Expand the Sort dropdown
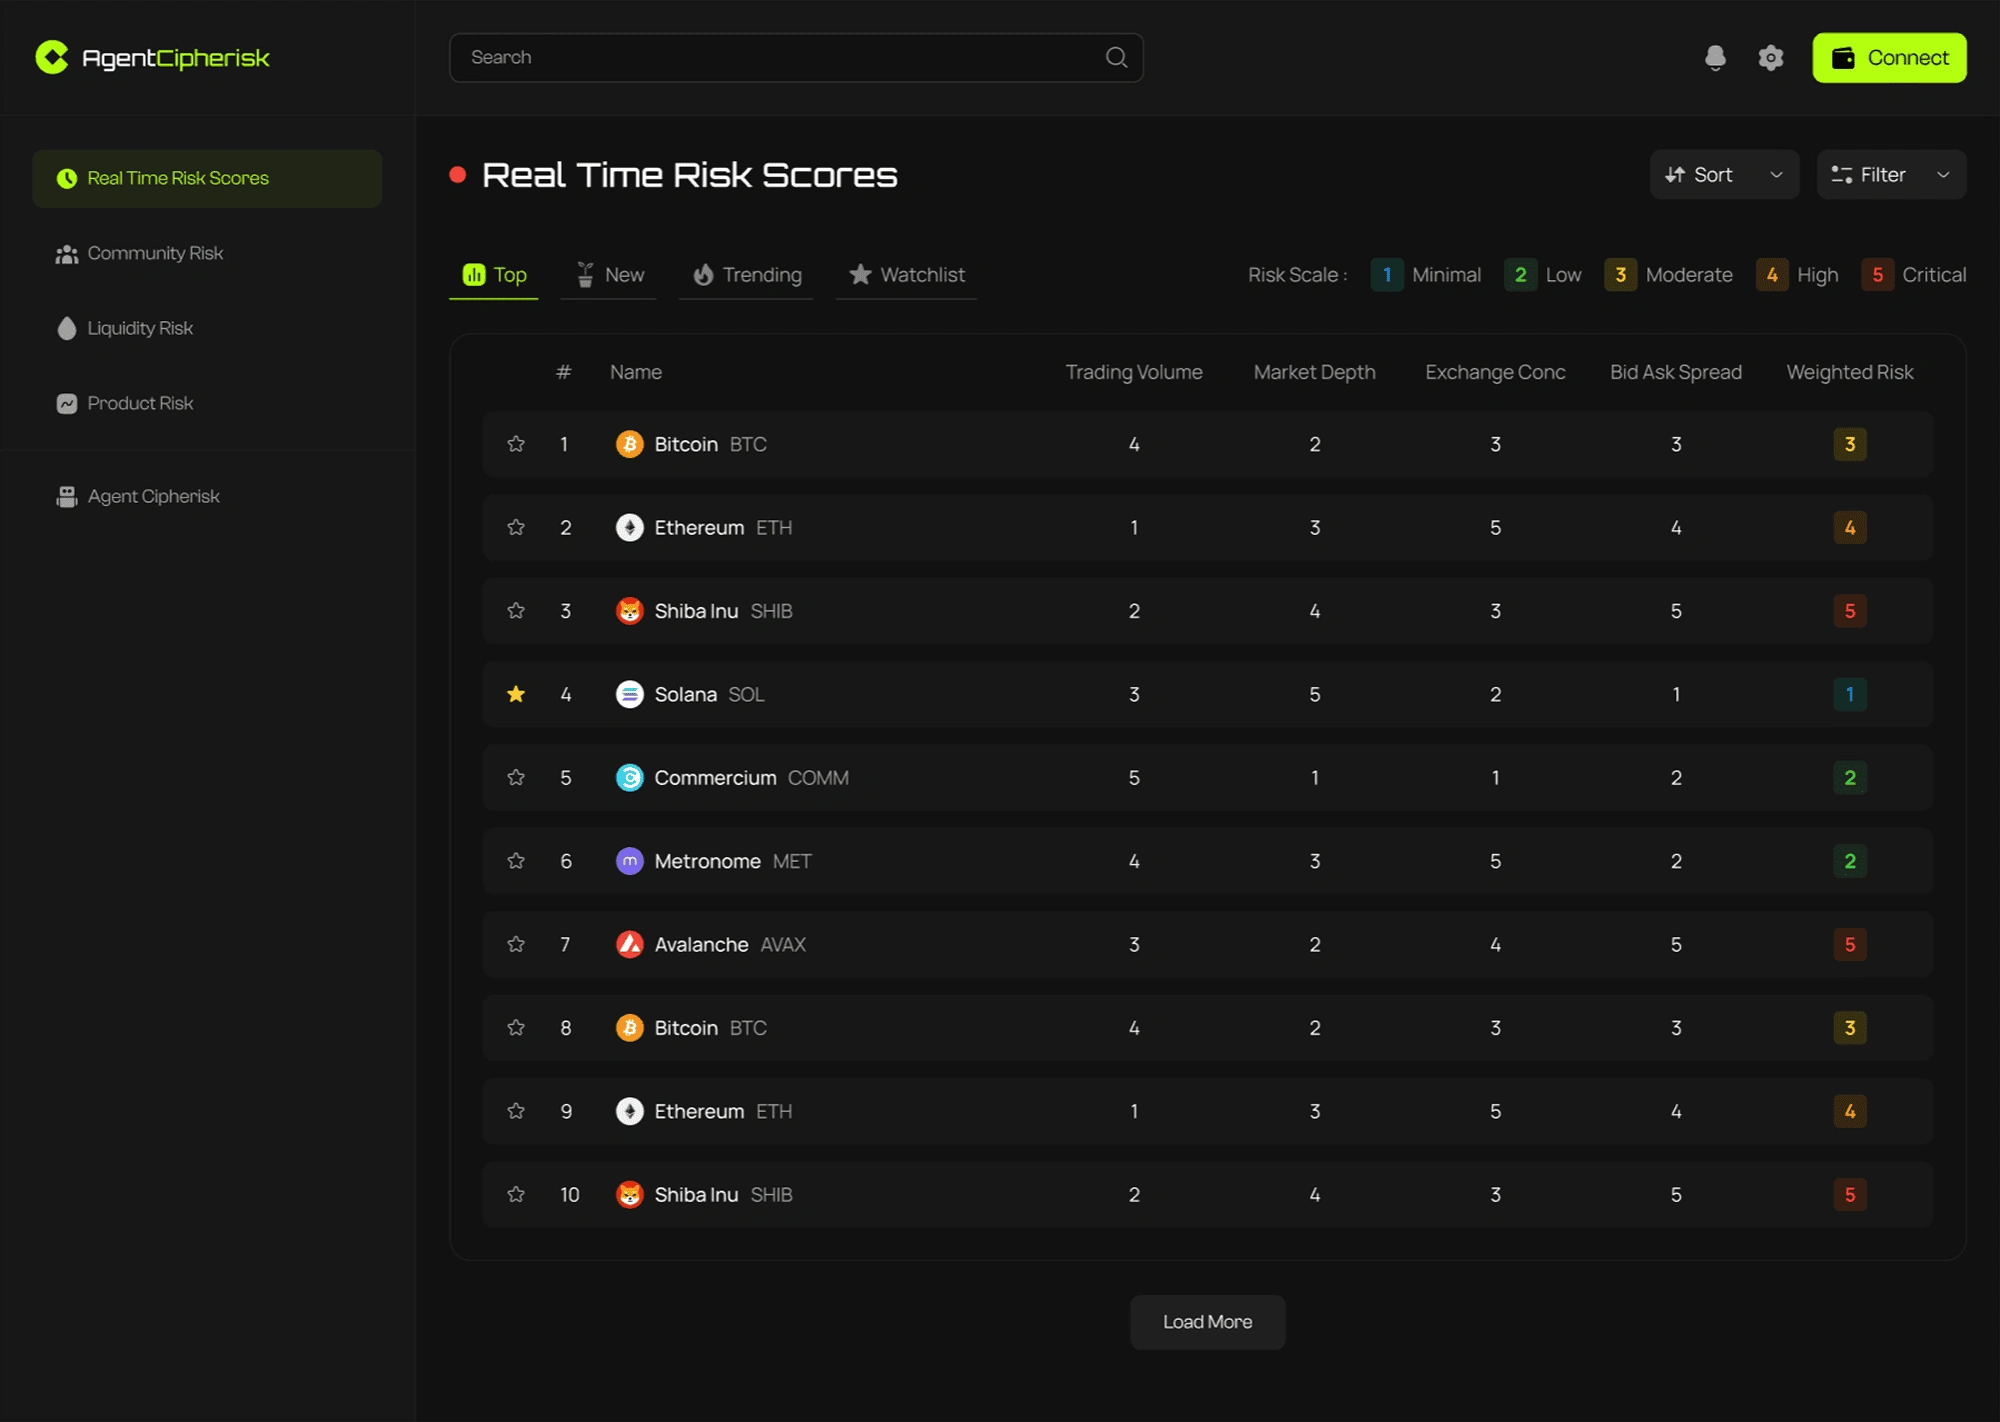Viewport: 2000px width, 1422px height. (1724, 175)
